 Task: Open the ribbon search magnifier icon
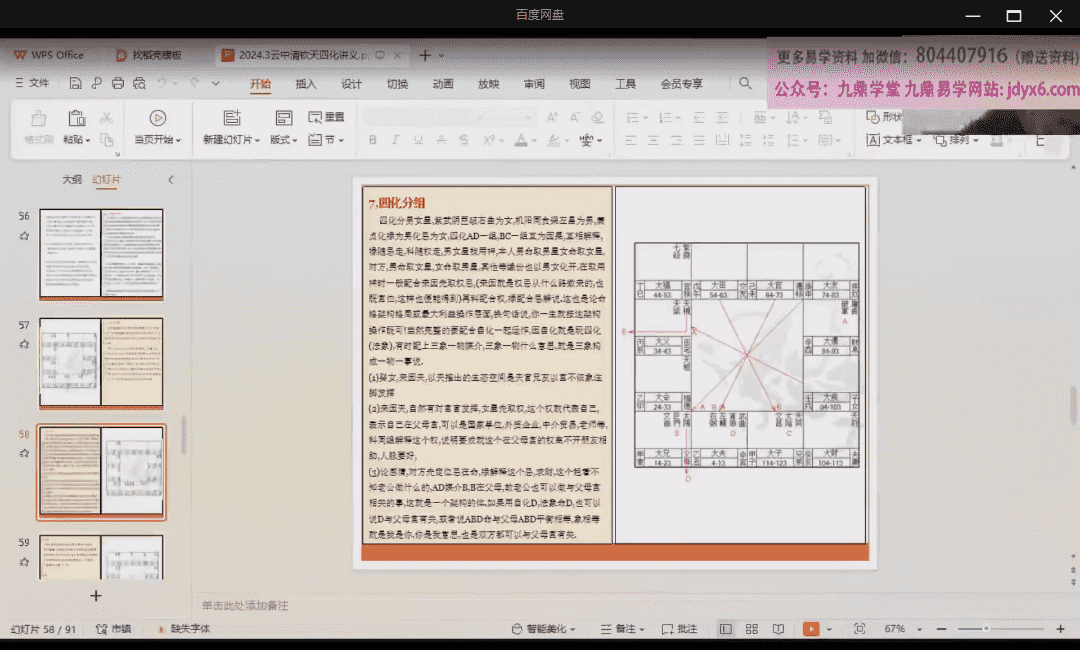745,84
